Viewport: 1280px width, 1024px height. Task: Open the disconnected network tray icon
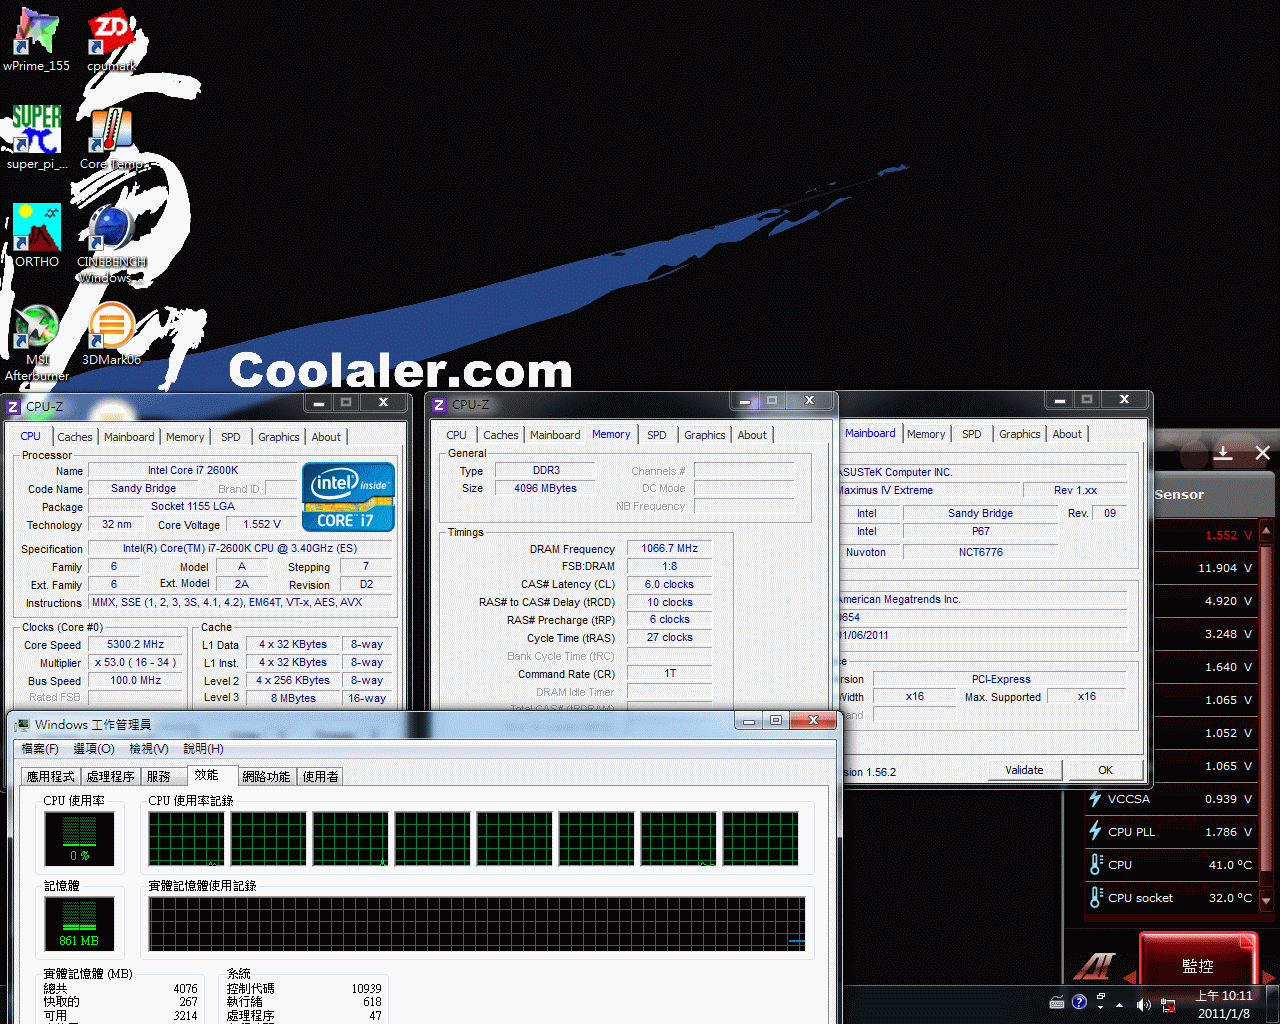coord(1168,1005)
